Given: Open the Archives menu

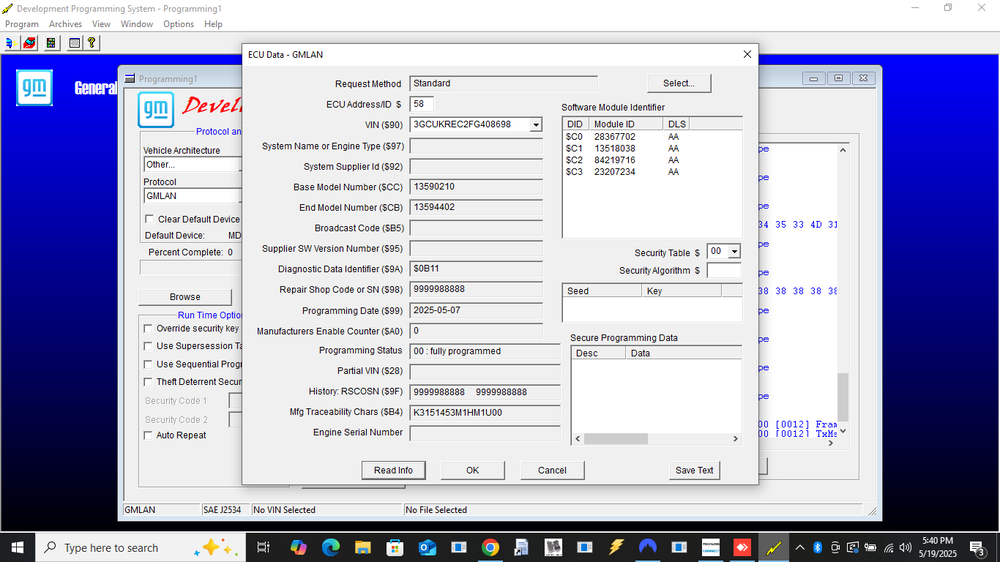Looking at the screenshot, I should pyautogui.click(x=65, y=24).
